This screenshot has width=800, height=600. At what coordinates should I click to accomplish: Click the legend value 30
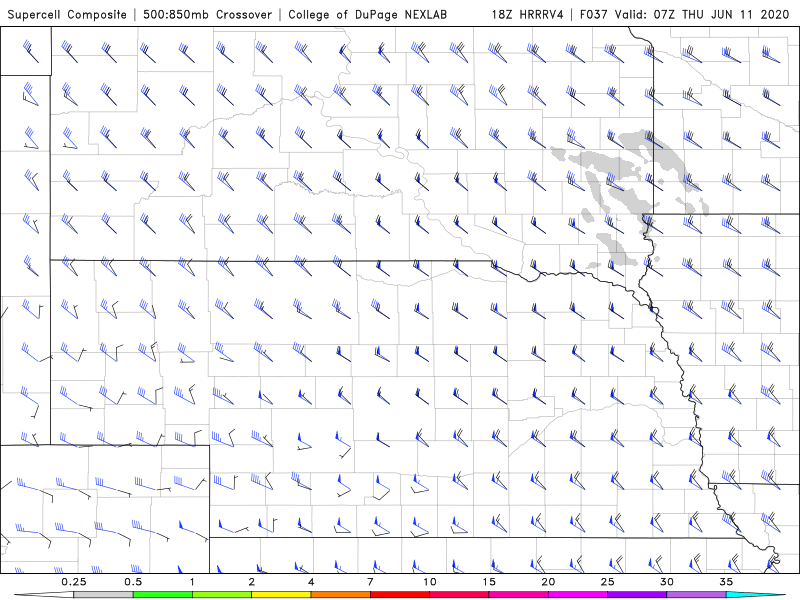tap(667, 582)
